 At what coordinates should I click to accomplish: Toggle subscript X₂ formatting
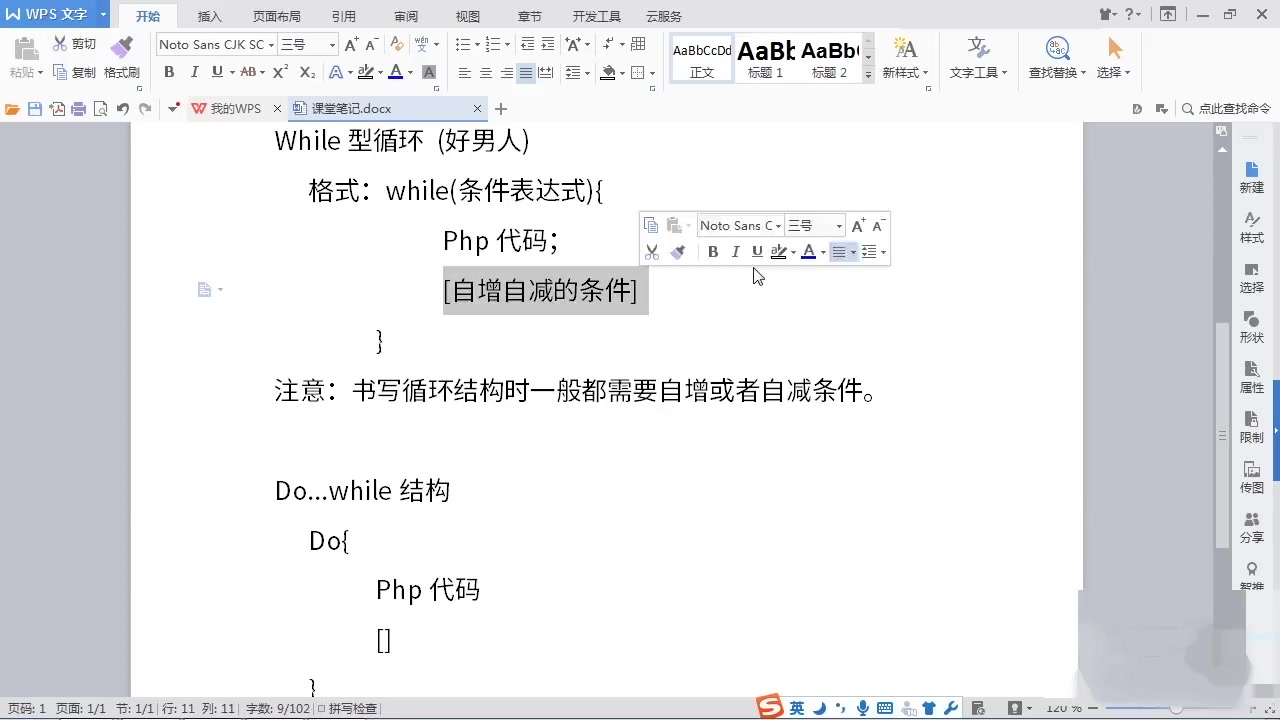[307, 72]
